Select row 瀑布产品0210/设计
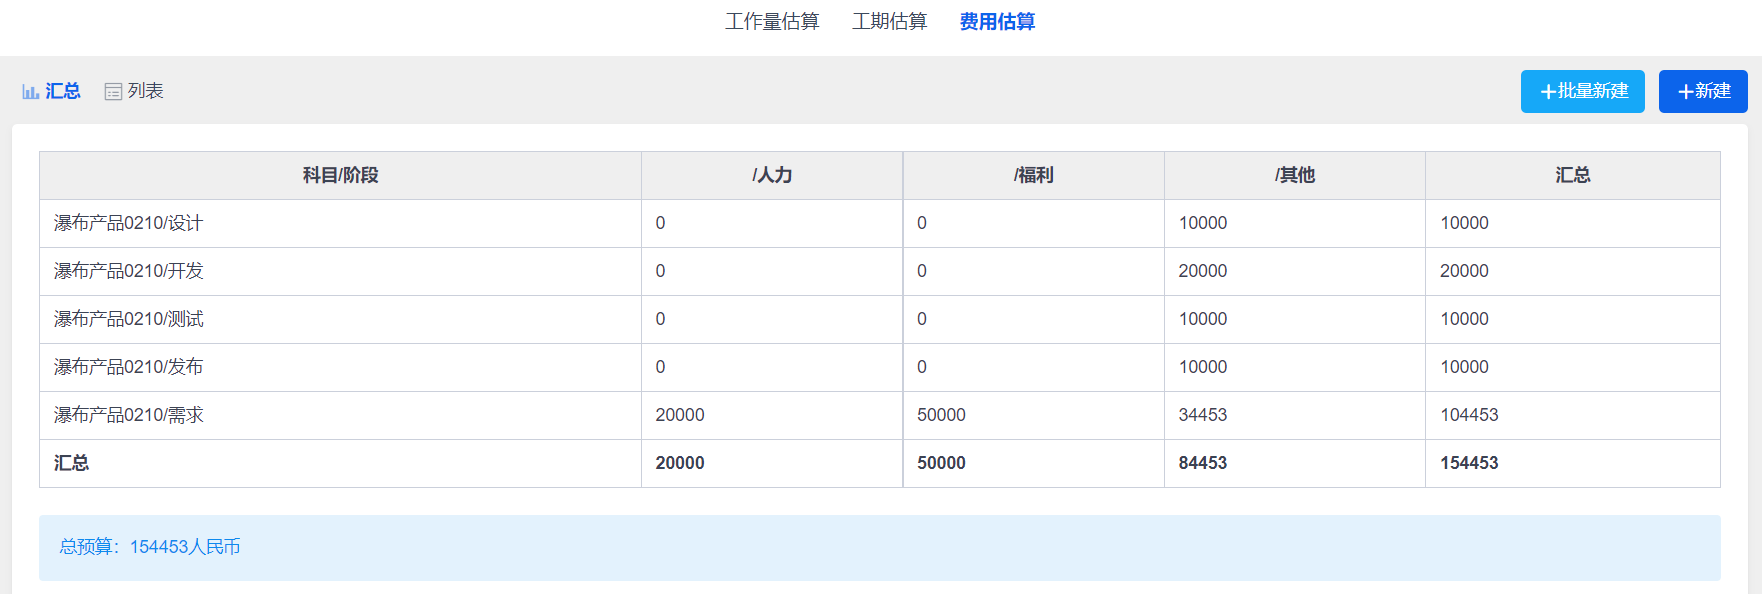This screenshot has width=1762, height=594. point(880,223)
